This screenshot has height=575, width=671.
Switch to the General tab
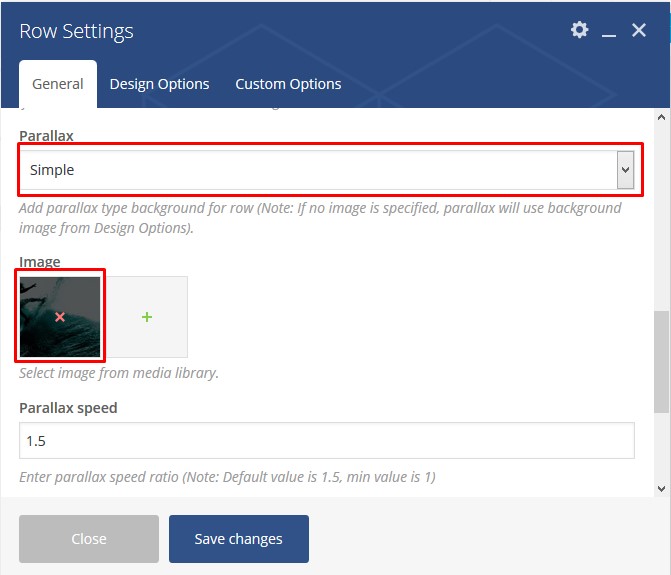click(x=58, y=84)
